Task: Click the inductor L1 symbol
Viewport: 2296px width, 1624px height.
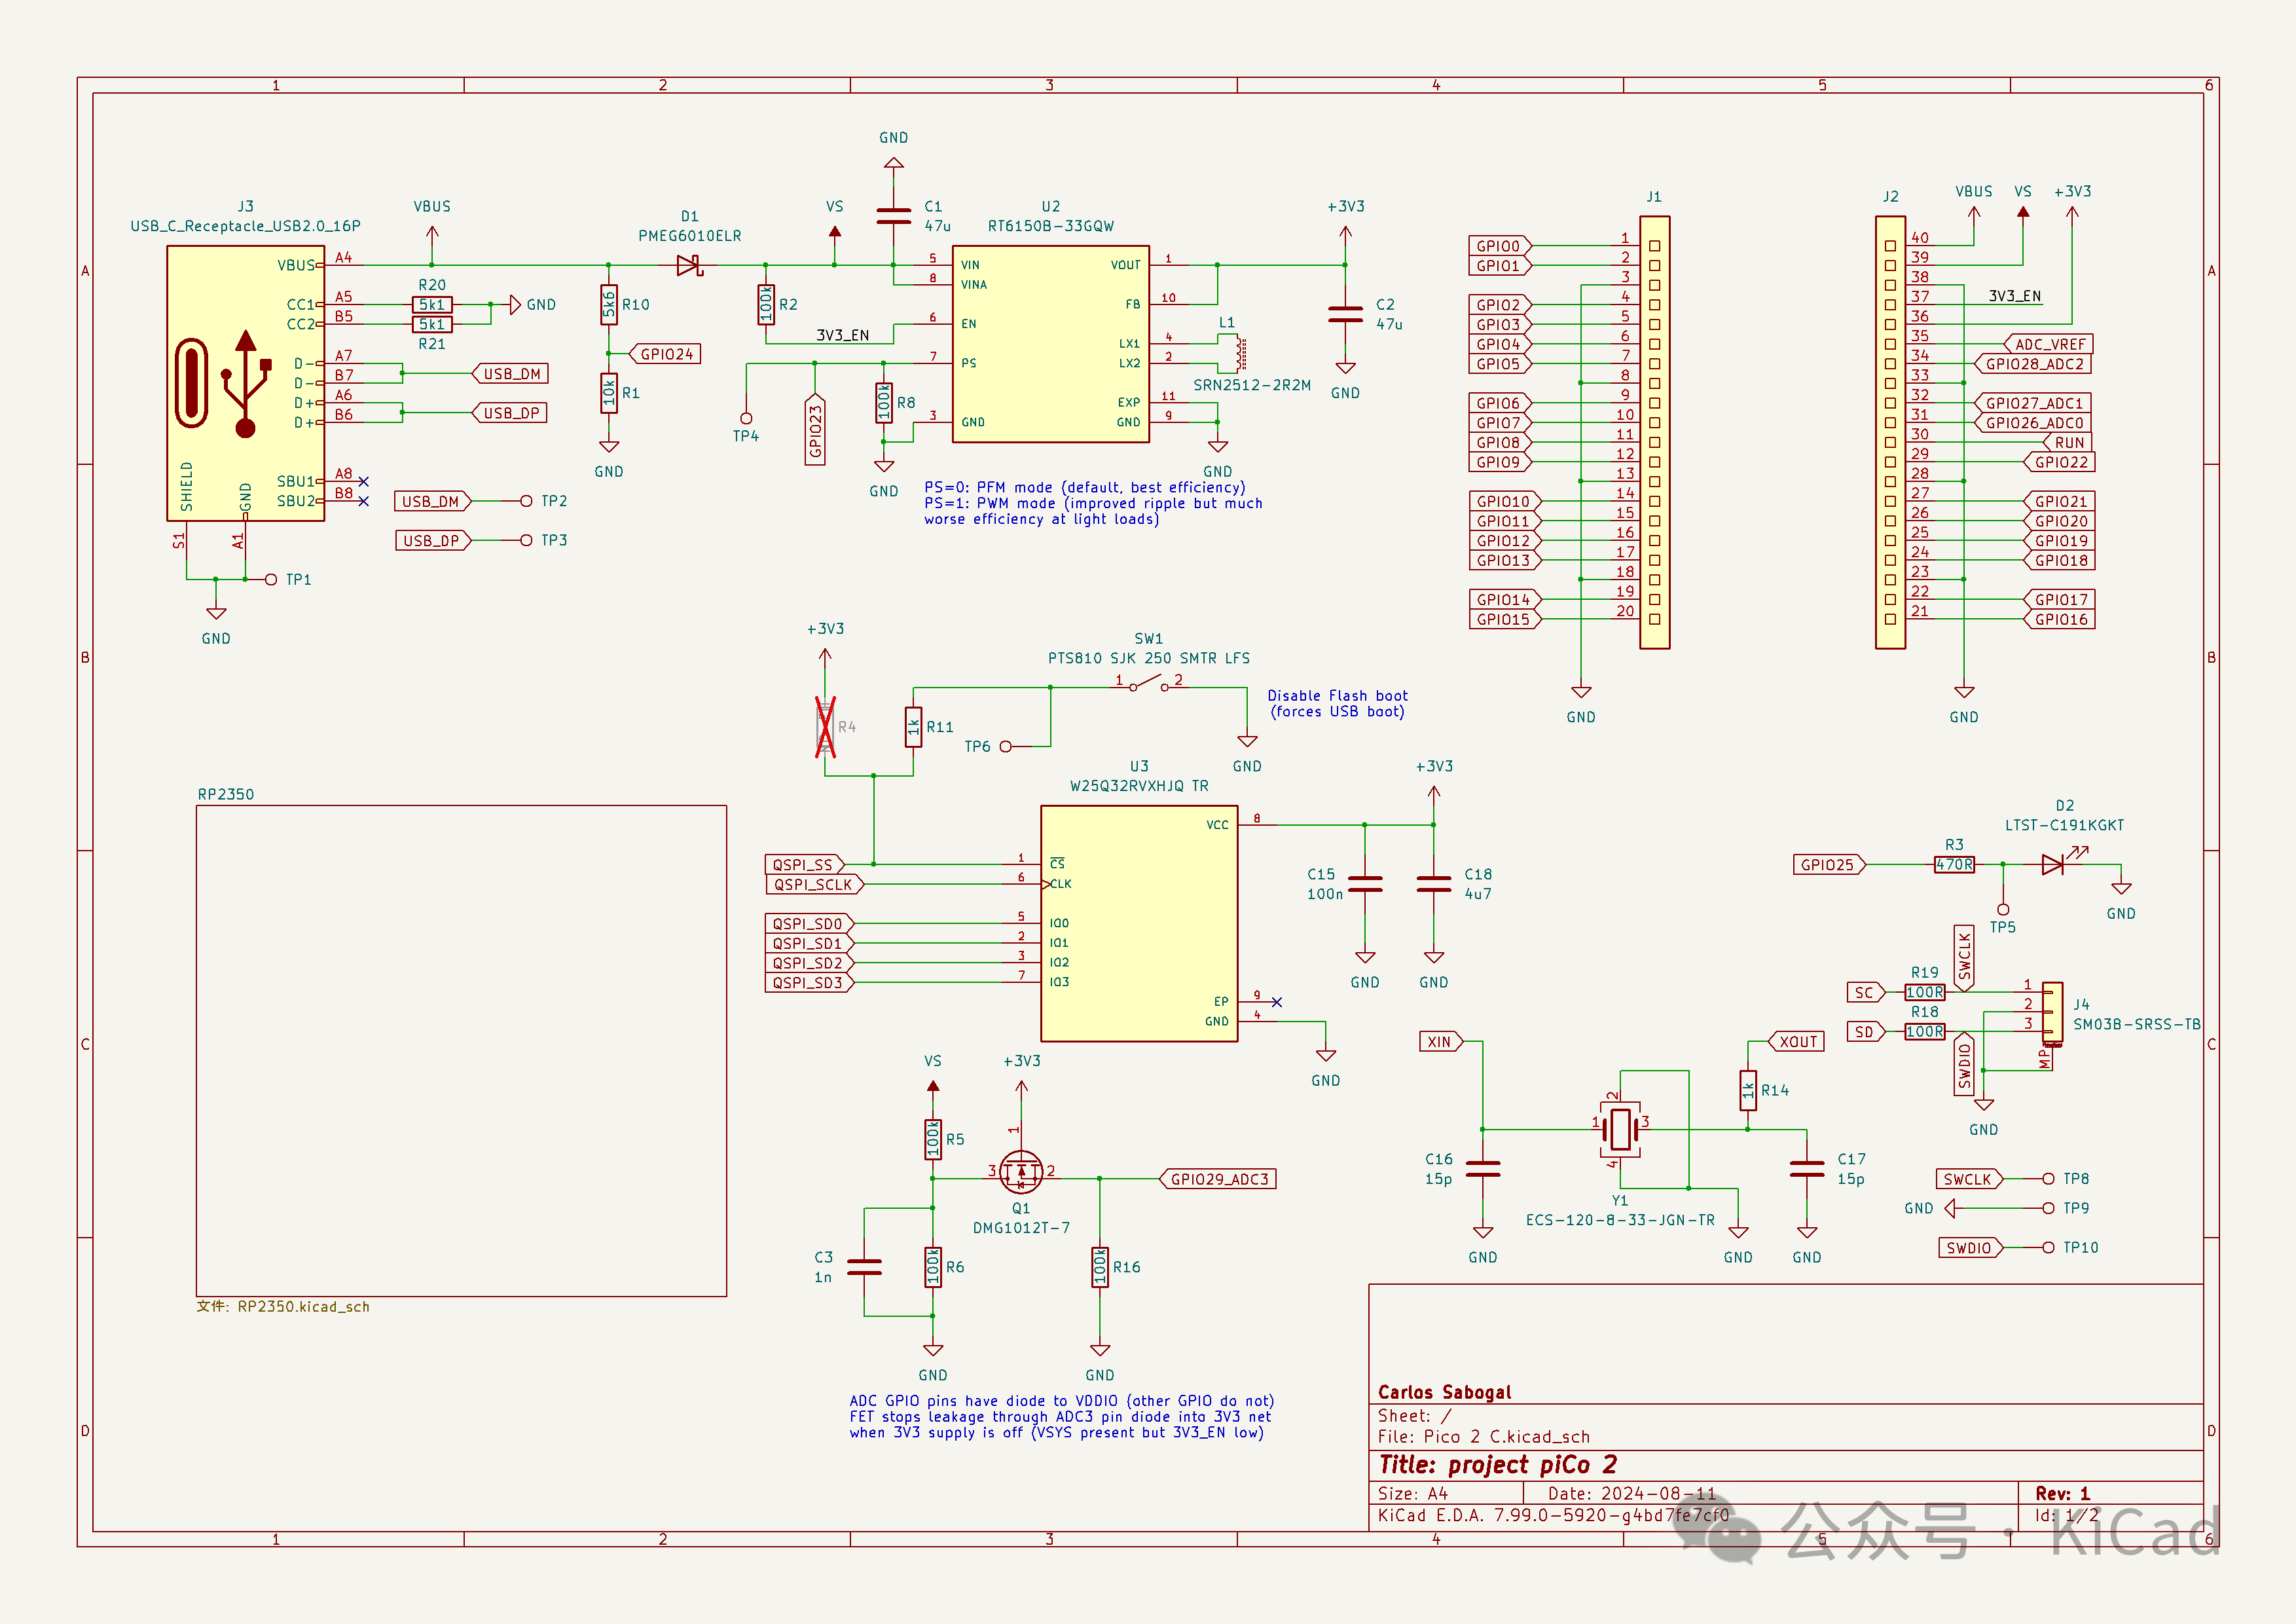Action: 1239,353
